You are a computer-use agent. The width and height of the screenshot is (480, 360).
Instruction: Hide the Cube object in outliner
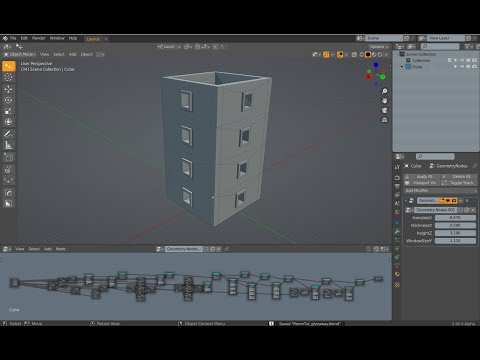click(462, 67)
